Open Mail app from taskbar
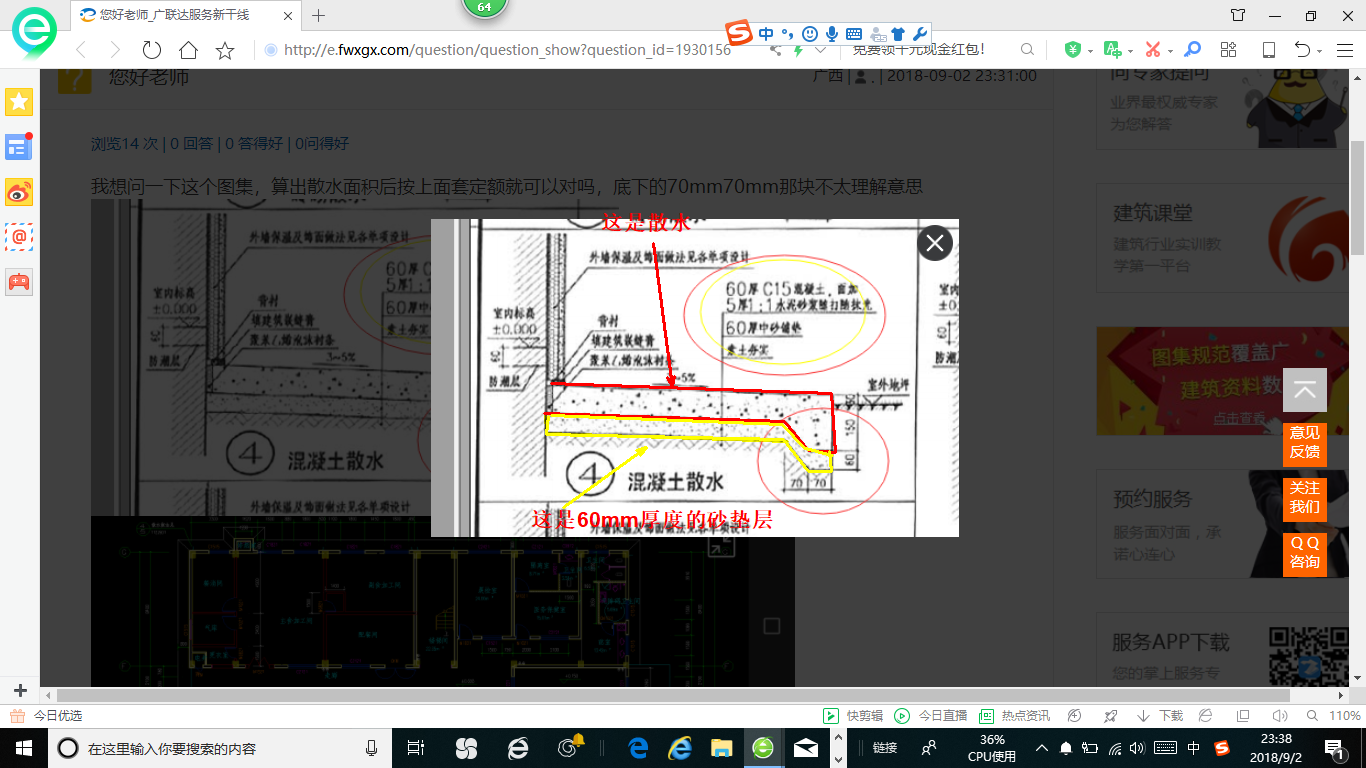 805,748
